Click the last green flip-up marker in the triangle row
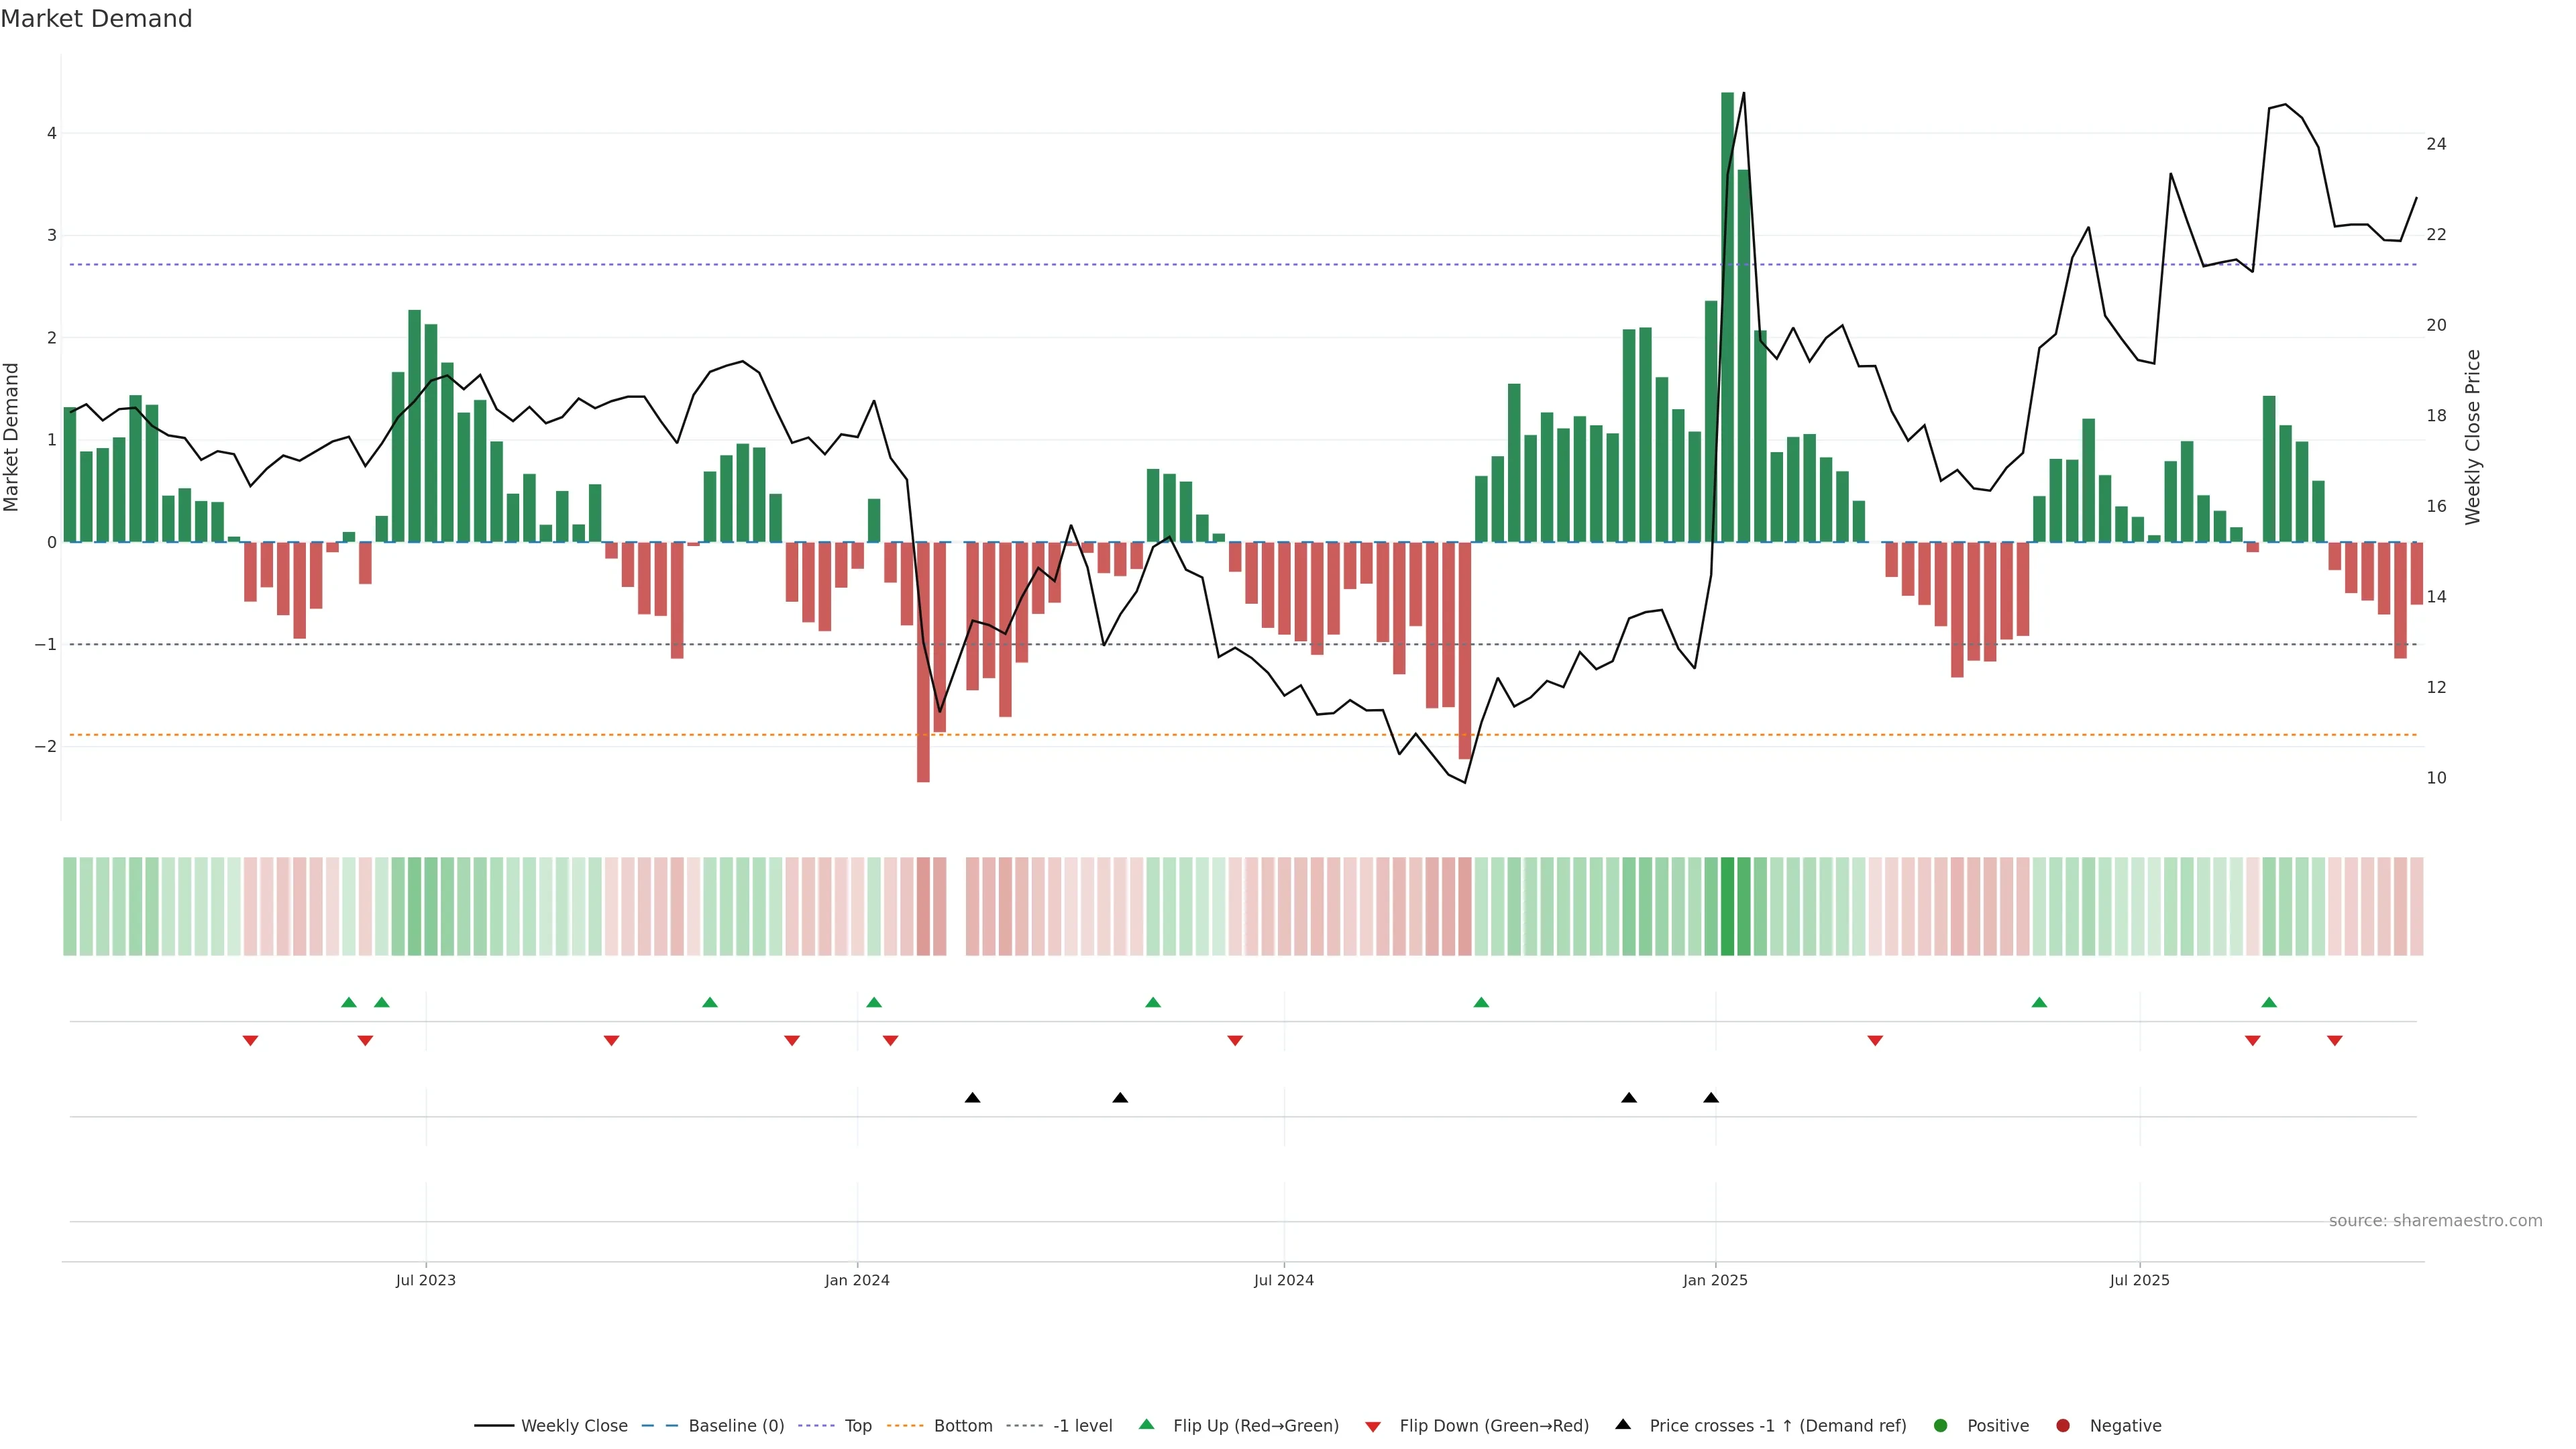This screenshot has width=2576, height=1449. tap(2269, 1002)
